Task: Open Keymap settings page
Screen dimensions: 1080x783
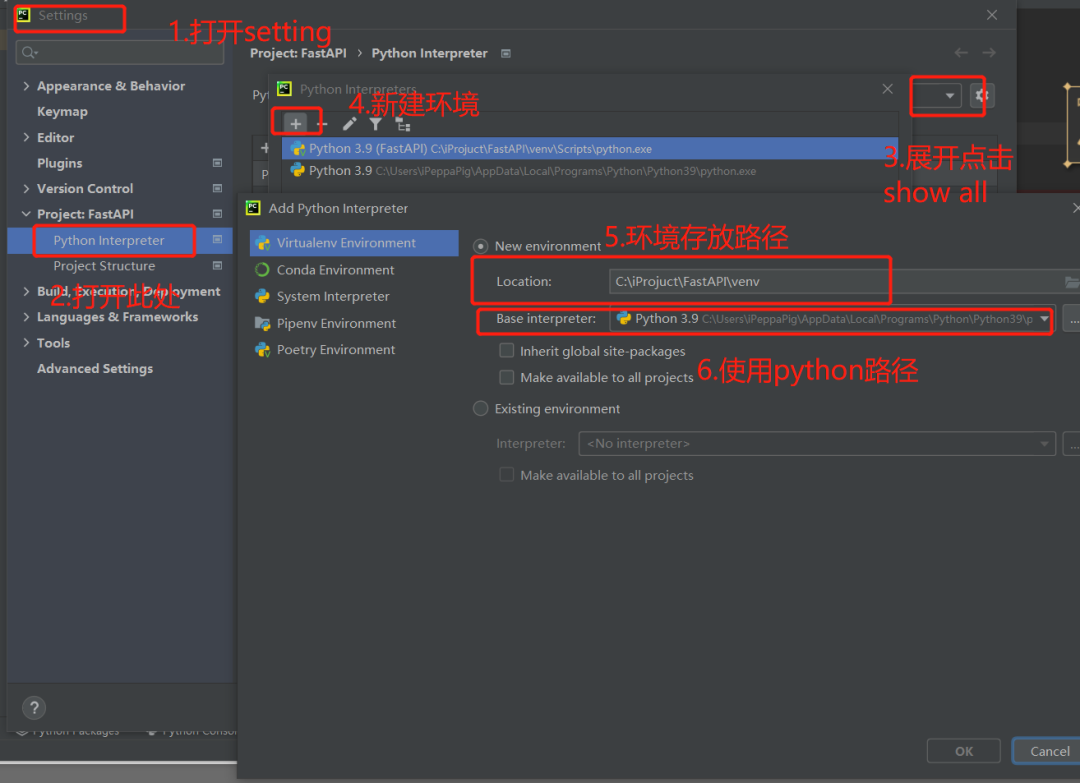Action: click(x=63, y=112)
